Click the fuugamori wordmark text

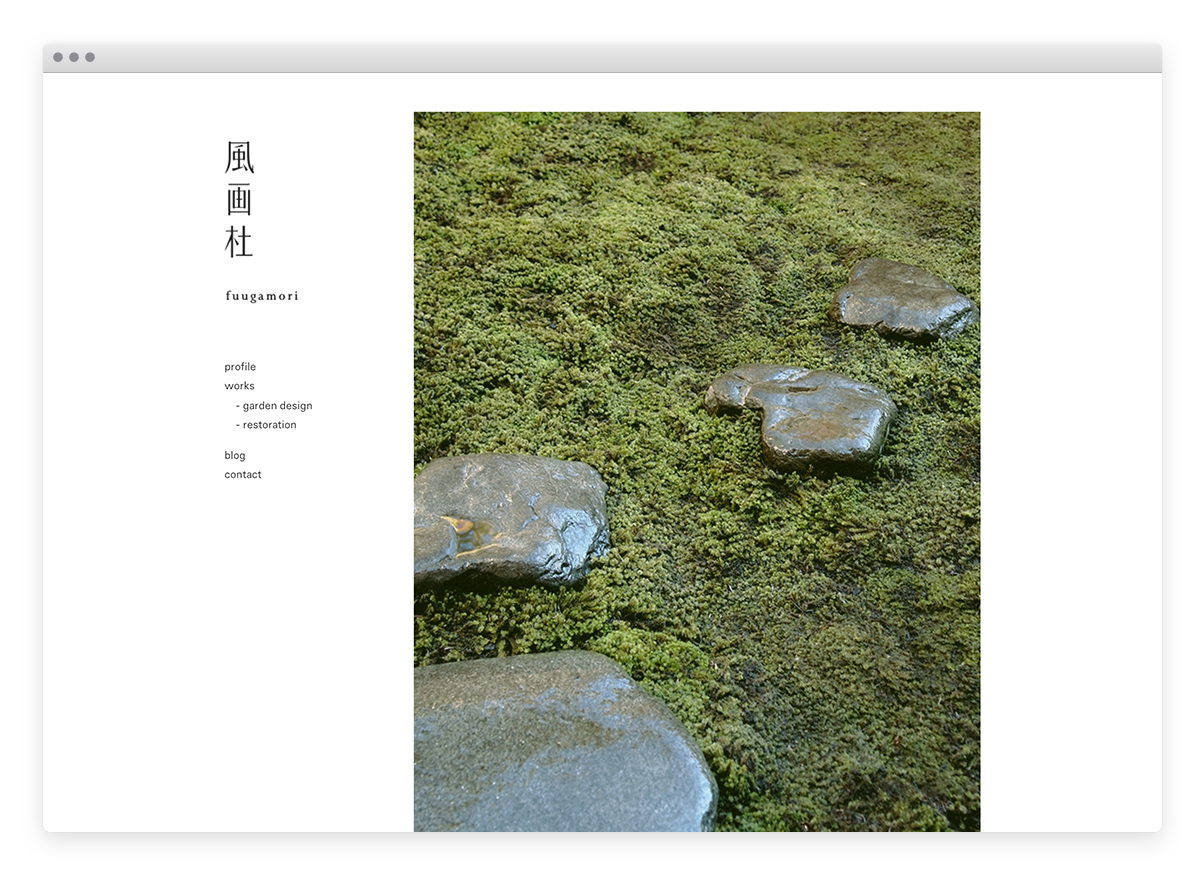(x=262, y=296)
